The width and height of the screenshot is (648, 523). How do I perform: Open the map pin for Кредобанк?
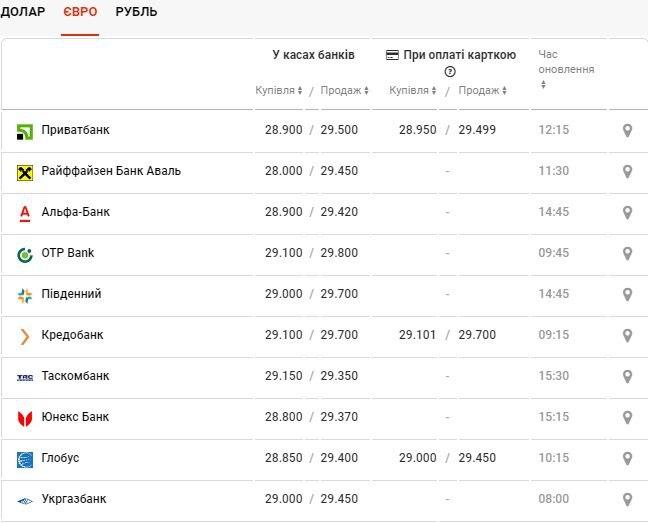pyautogui.click(x=627, y=335)
